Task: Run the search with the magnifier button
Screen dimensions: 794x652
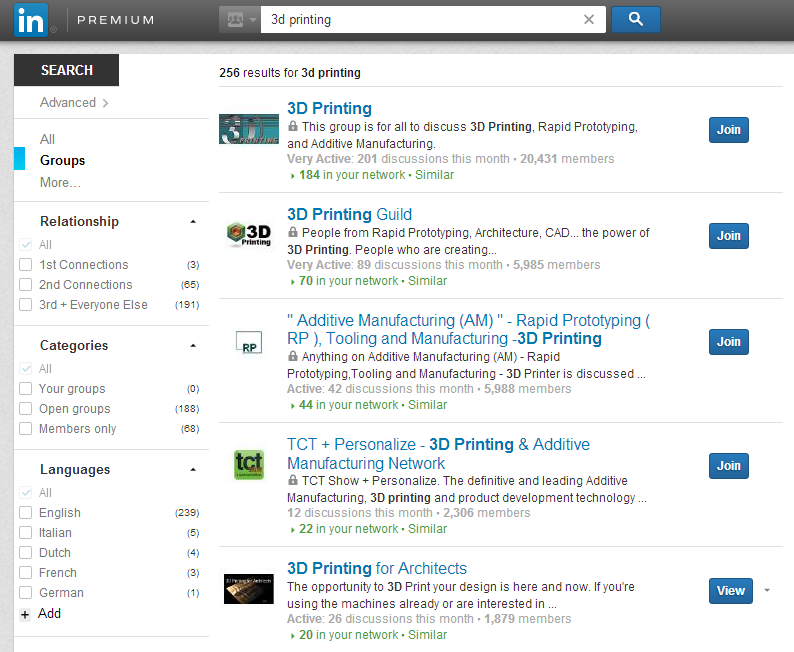Action: pyautogui.click(x=636, y=20)
